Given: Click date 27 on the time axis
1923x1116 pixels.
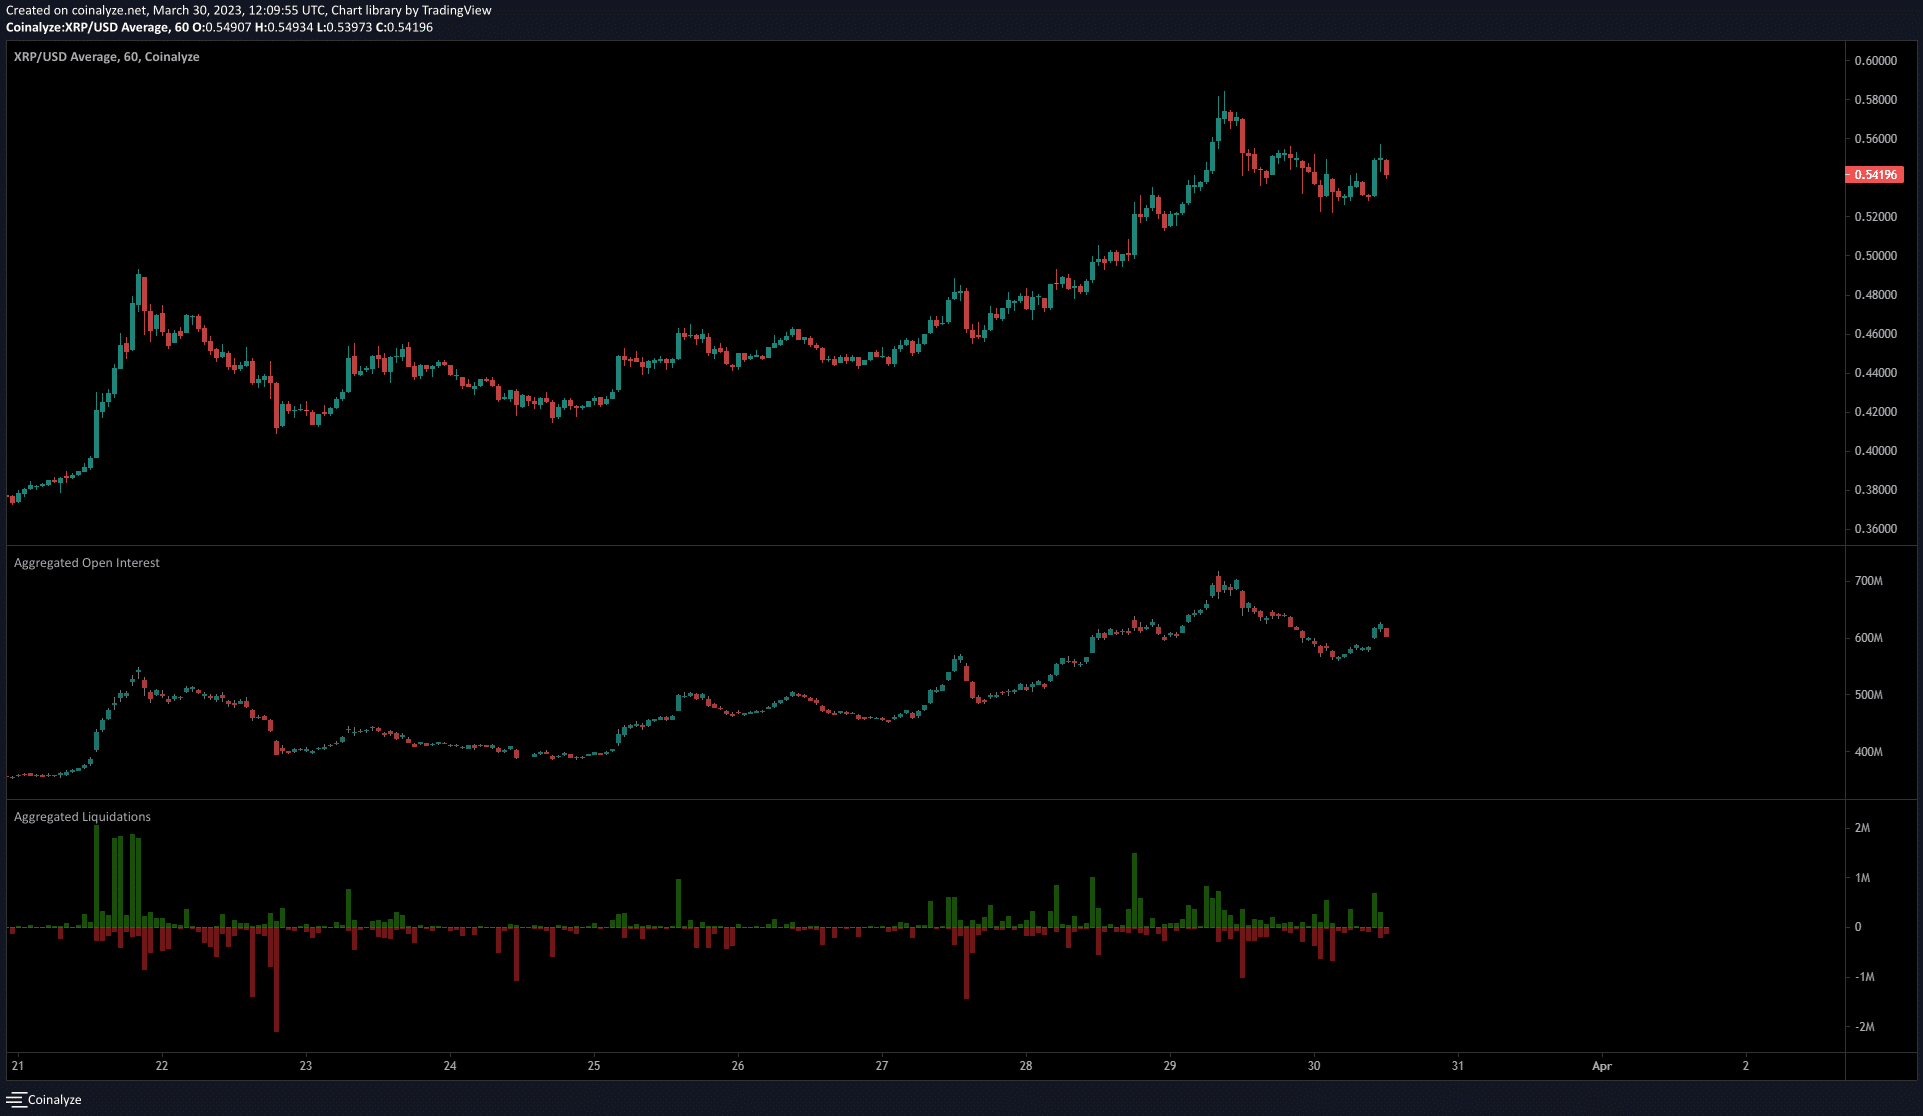Looking at the screenshot, I should [x=882, y=1066].
